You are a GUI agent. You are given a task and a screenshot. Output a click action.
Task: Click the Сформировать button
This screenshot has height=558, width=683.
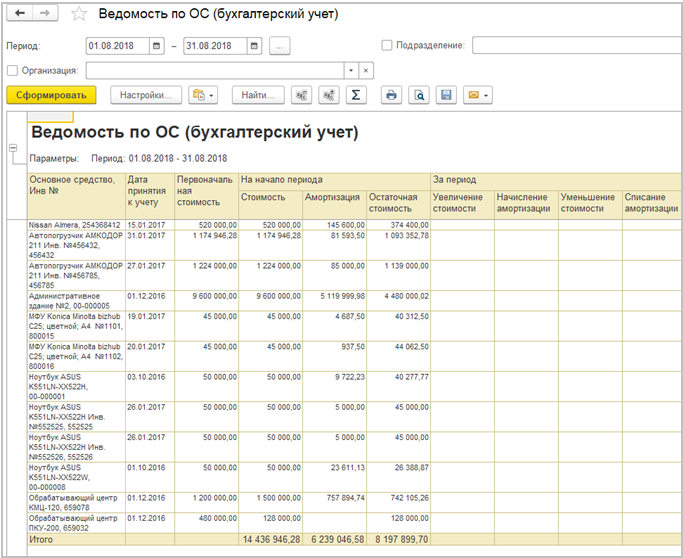(x=51, y=95)
